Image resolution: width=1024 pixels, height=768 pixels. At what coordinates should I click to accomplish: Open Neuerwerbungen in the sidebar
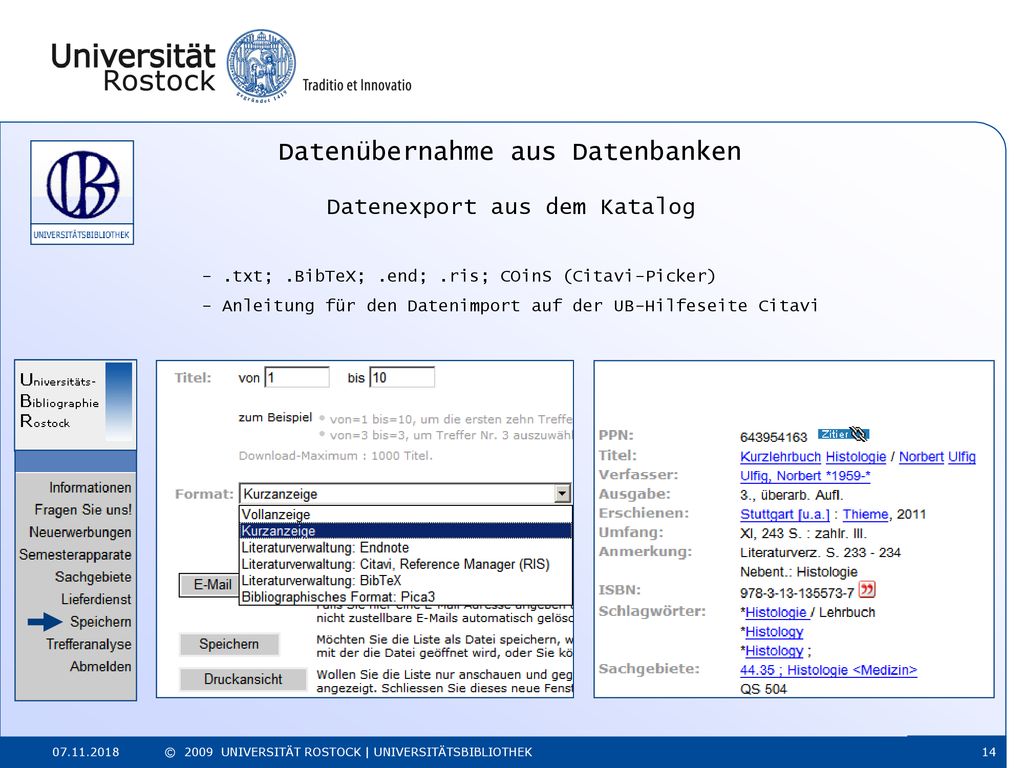[x=80, y=532]
